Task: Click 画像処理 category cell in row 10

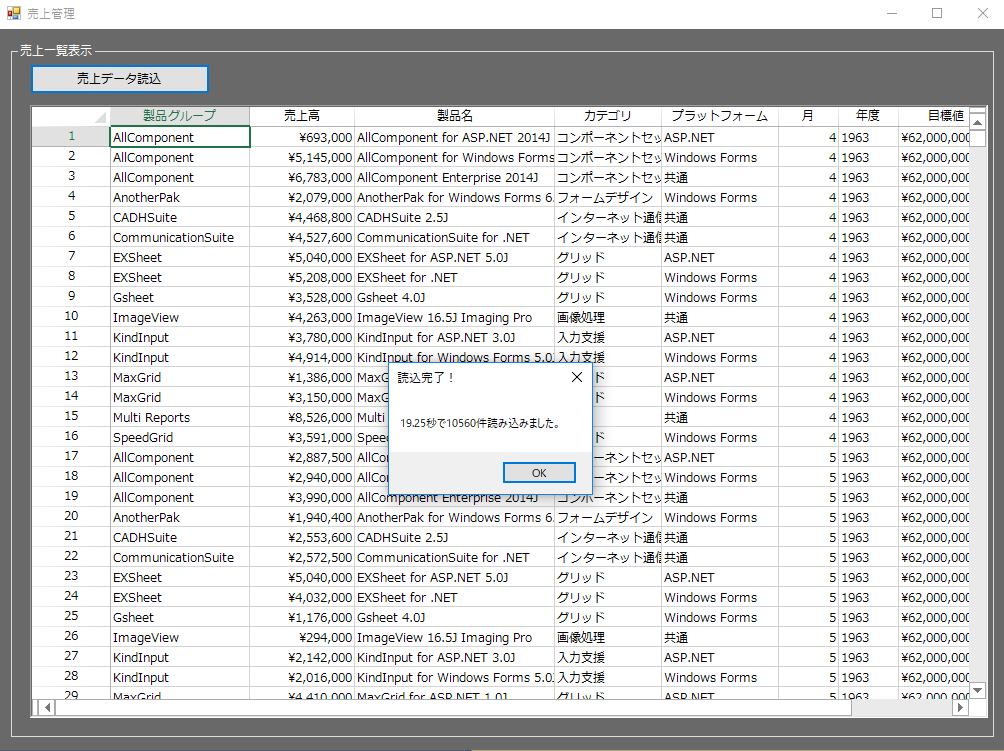Action: [x=608, y=317]
